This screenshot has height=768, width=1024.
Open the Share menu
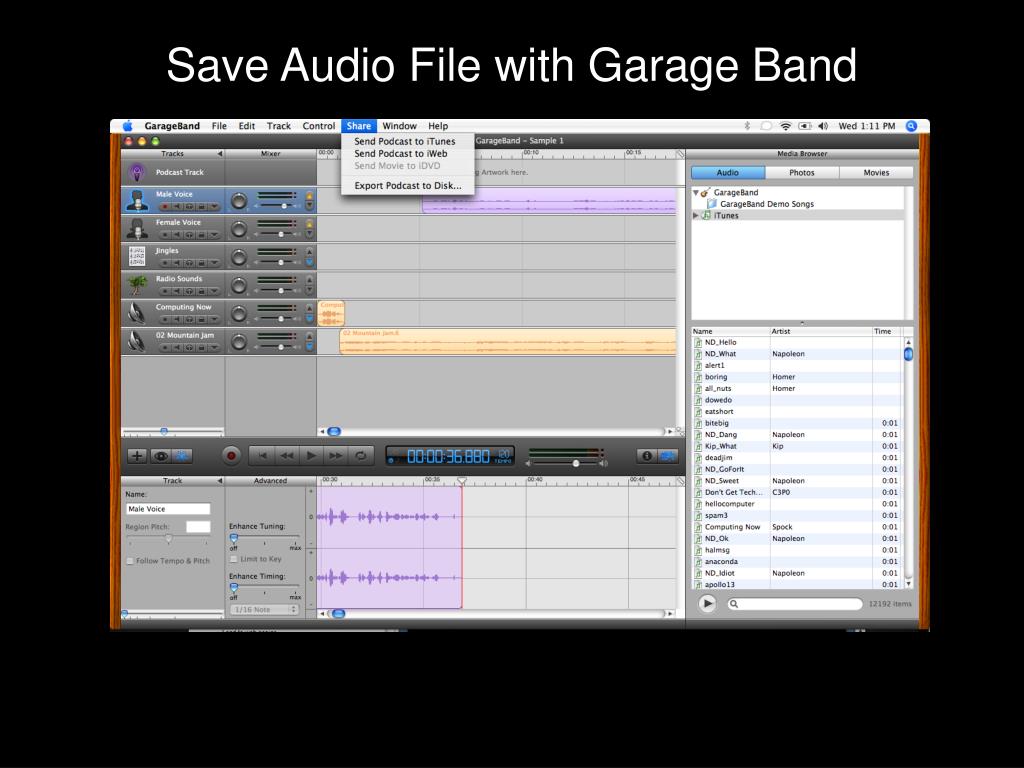click(x=359, y=126)
